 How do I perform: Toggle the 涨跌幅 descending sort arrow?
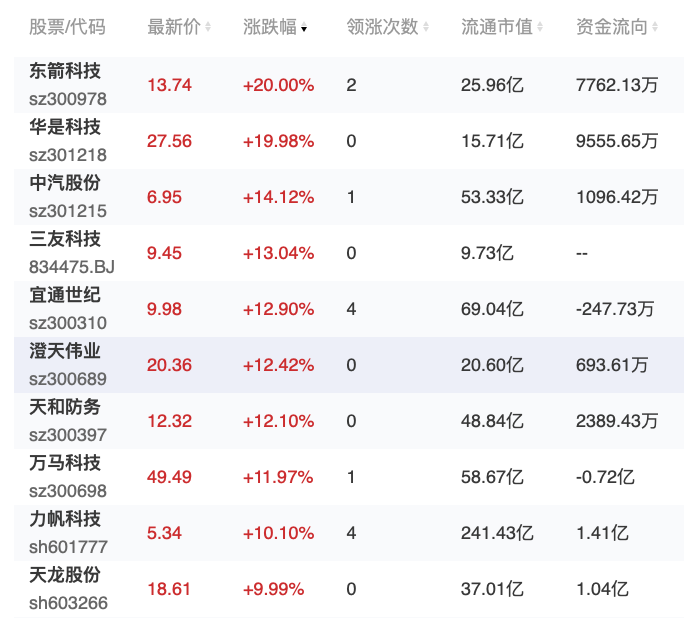304,29
